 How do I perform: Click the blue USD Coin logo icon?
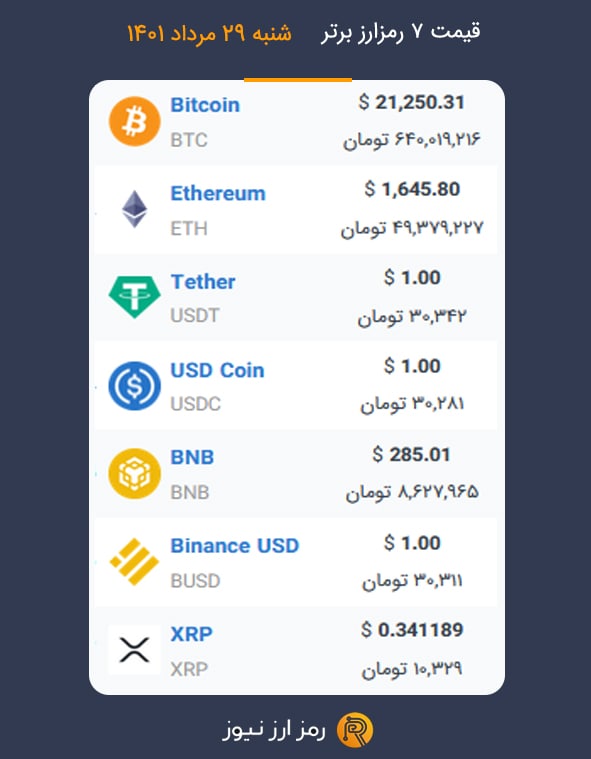(x=135, y=386)
